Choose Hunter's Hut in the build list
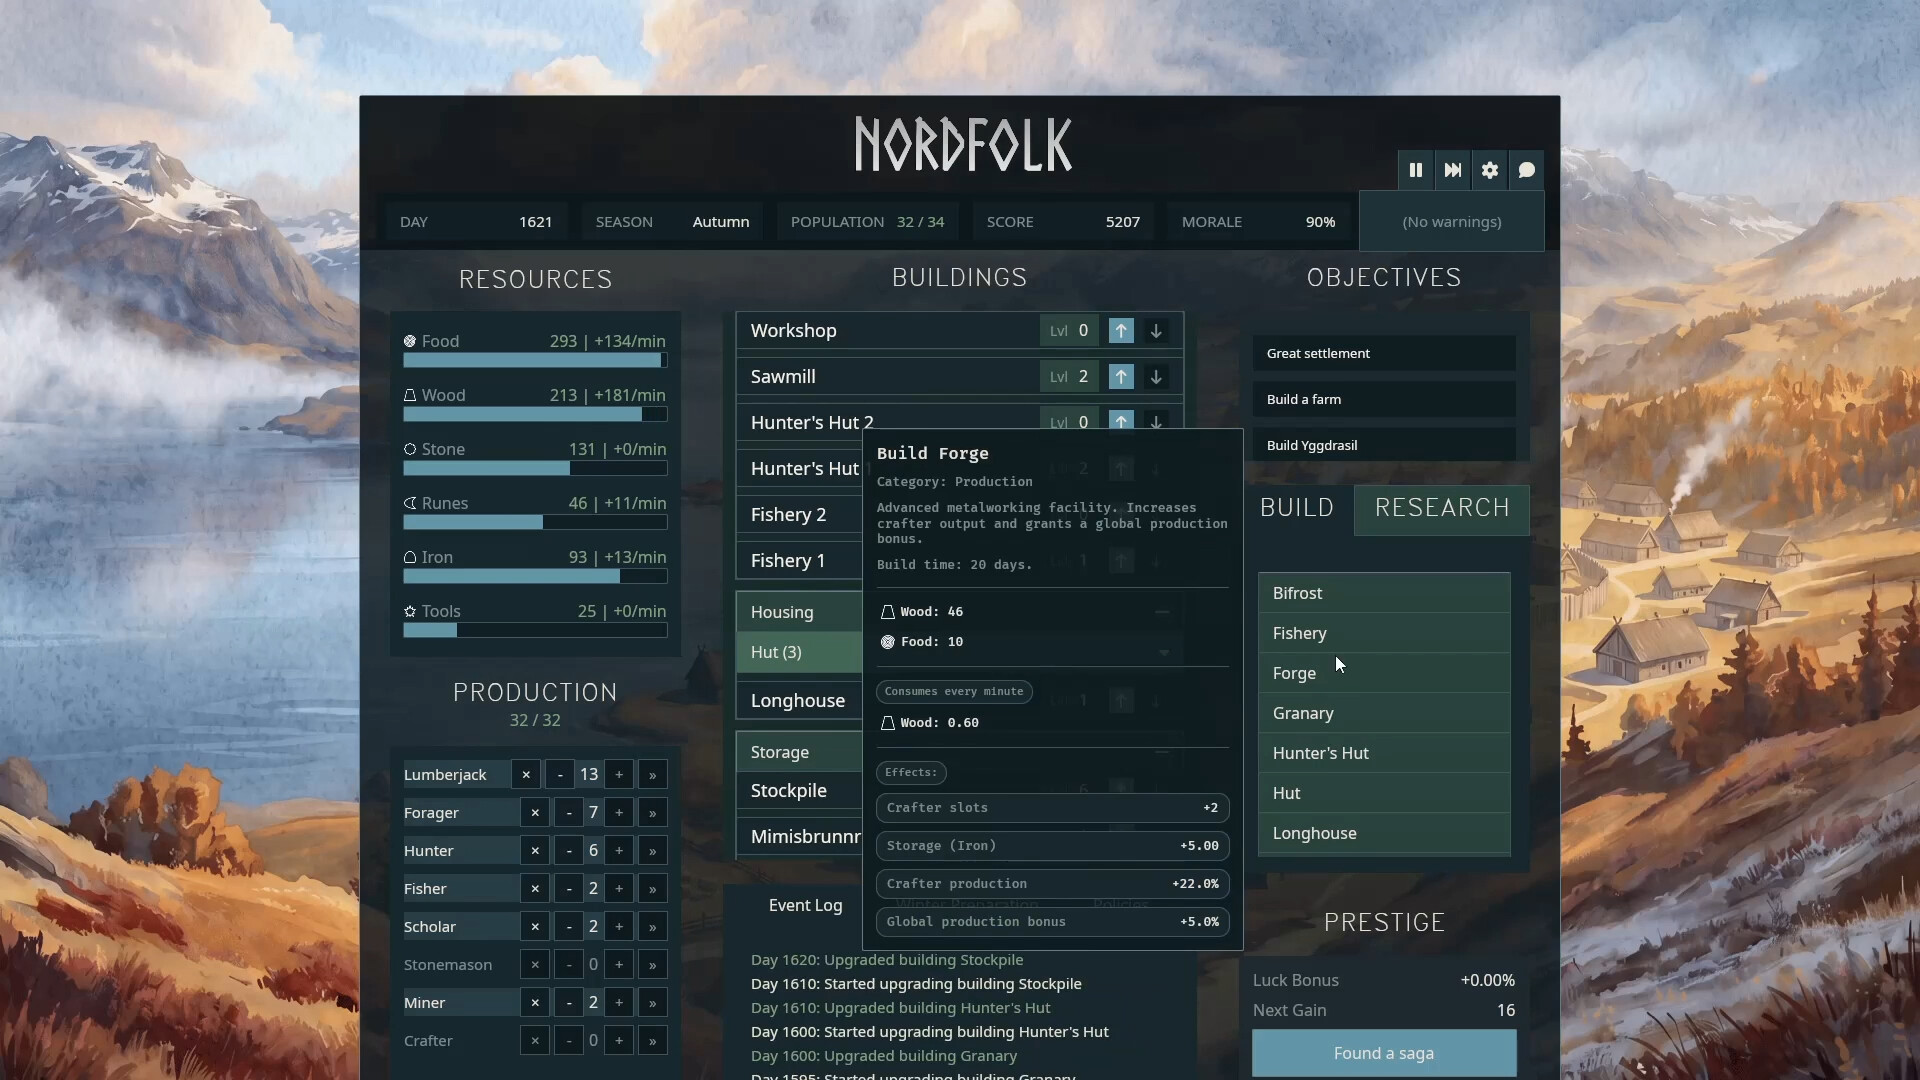1920x1080 pixels. coord(1384,753)
